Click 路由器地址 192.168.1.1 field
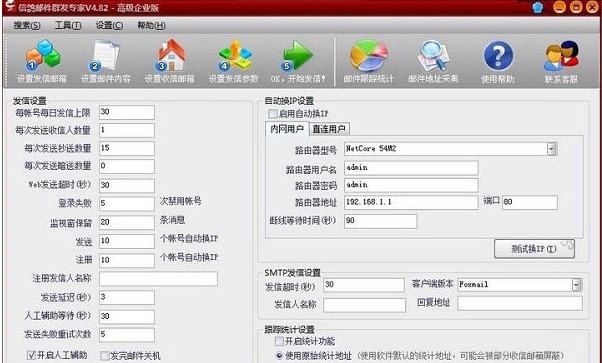 [411, 202]
